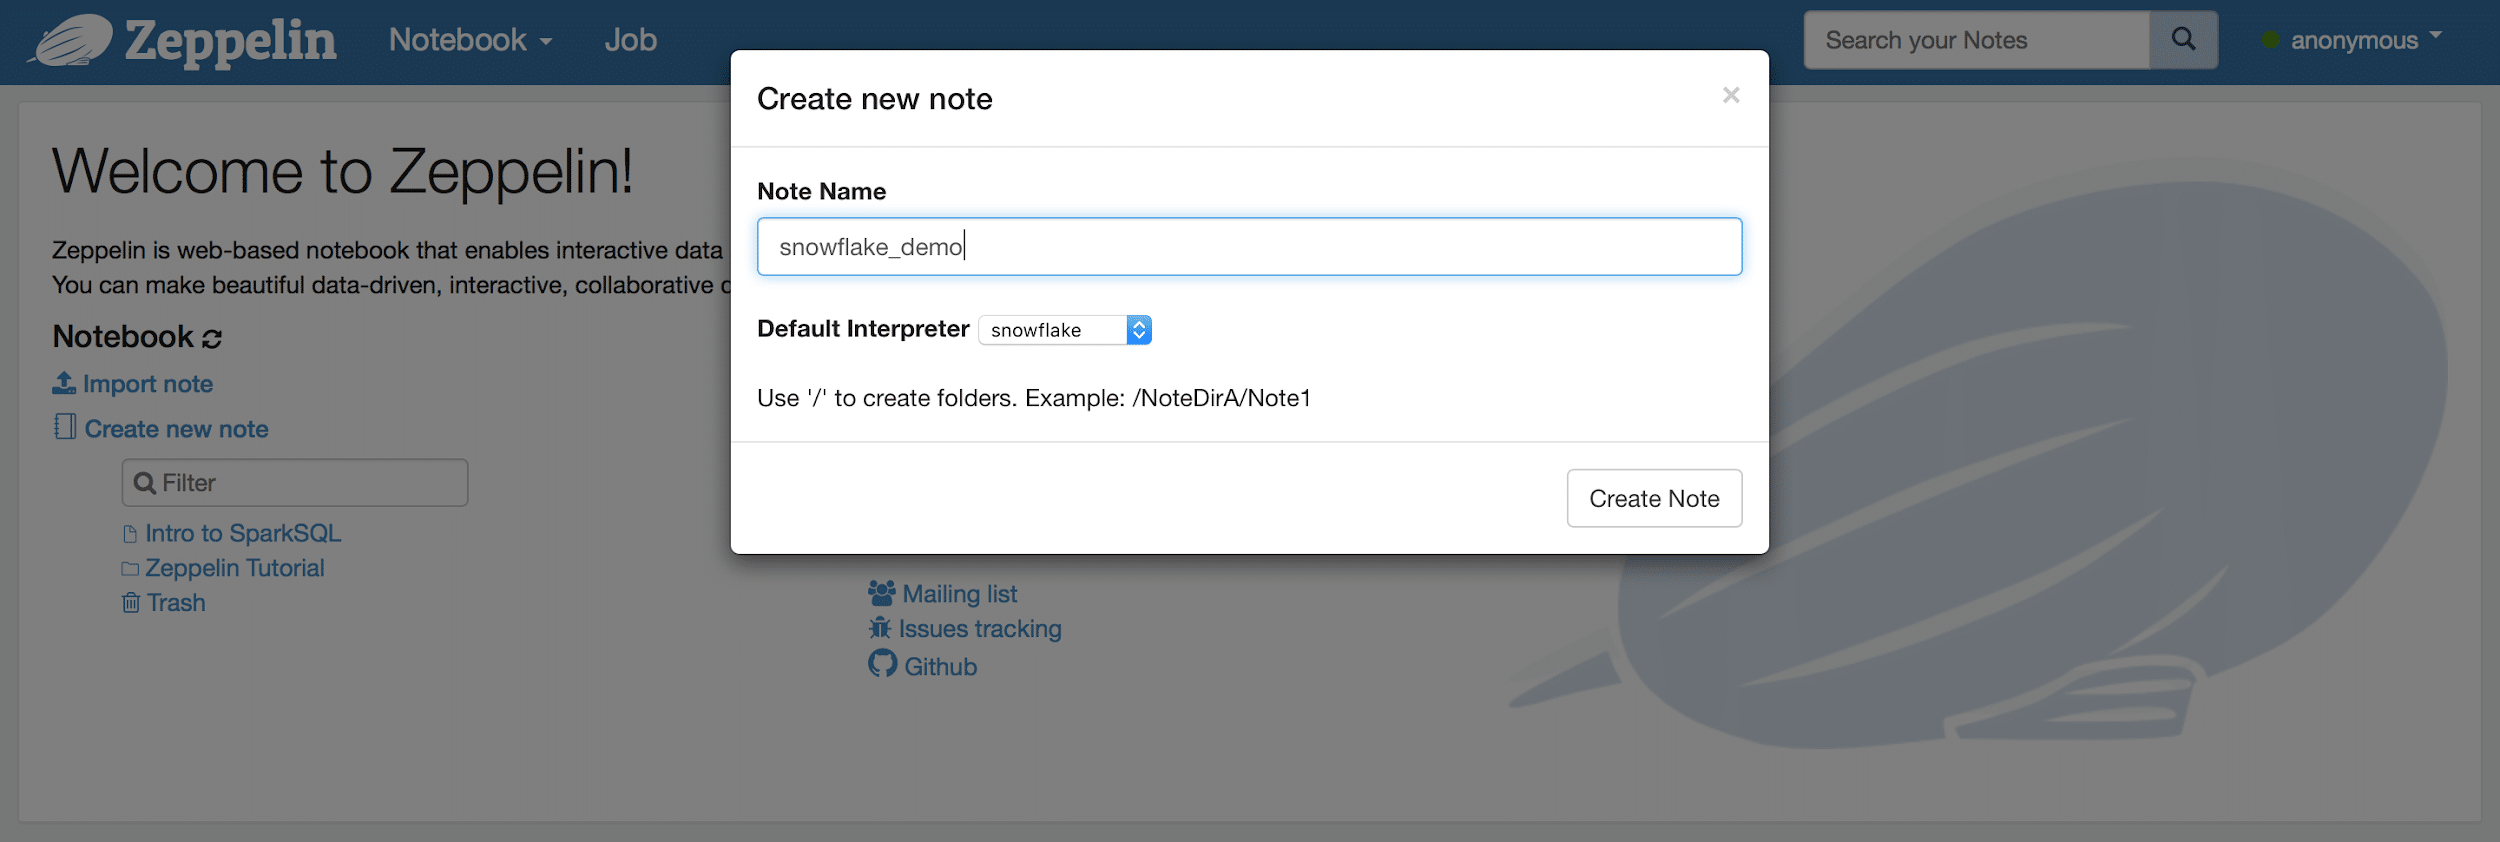
Task: Click the Create new note notebook icon
Action: click(x=65, y=427)
